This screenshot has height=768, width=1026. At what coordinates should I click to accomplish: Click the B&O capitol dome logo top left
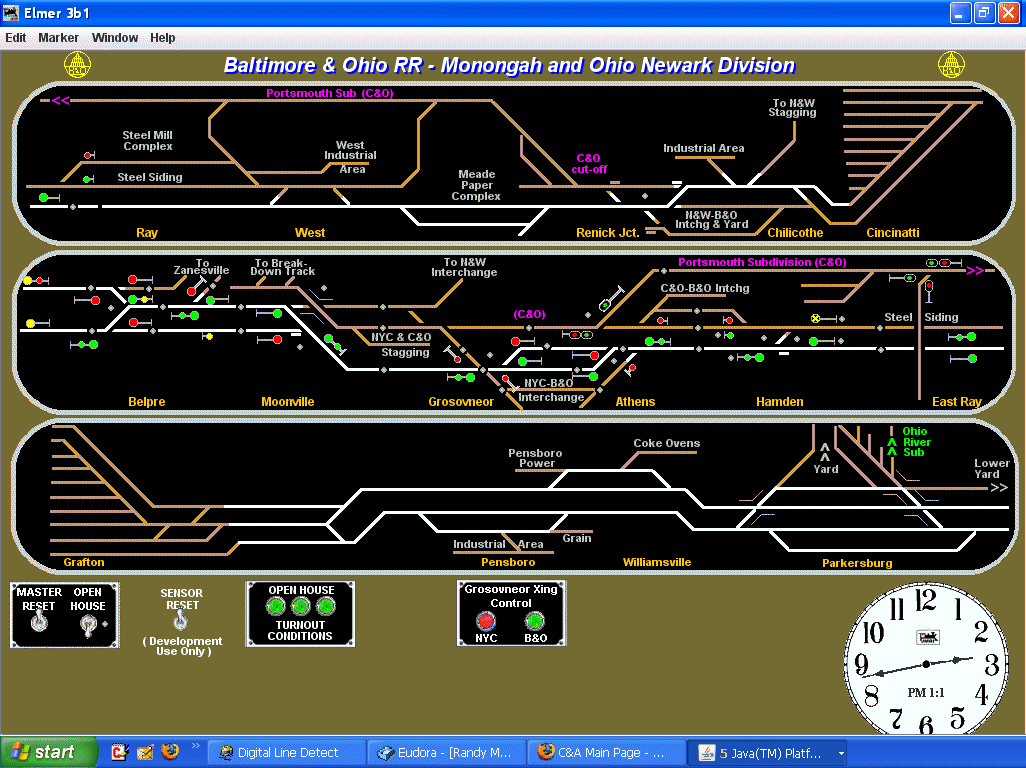coord(78,63)
